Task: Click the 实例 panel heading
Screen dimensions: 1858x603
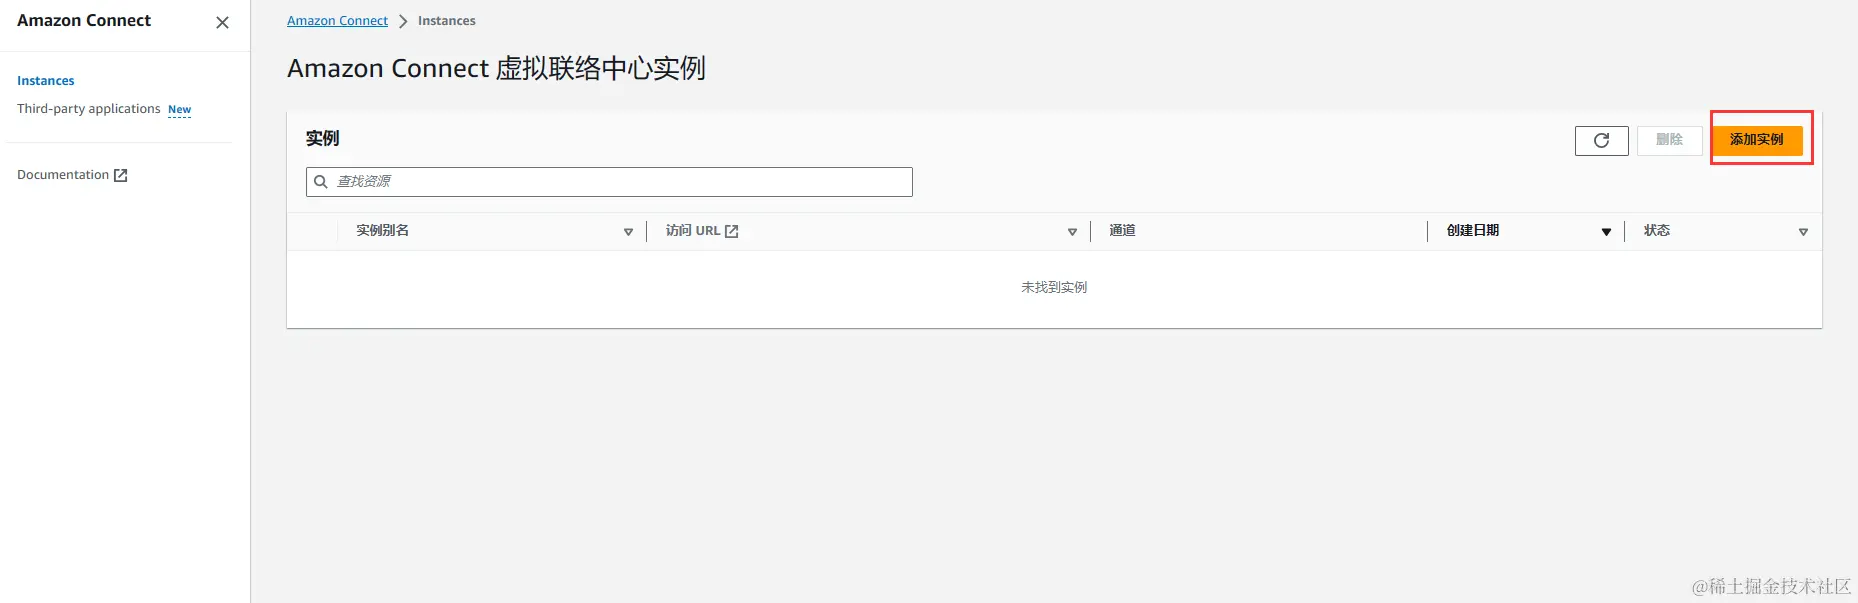Action: click(322, 139)
